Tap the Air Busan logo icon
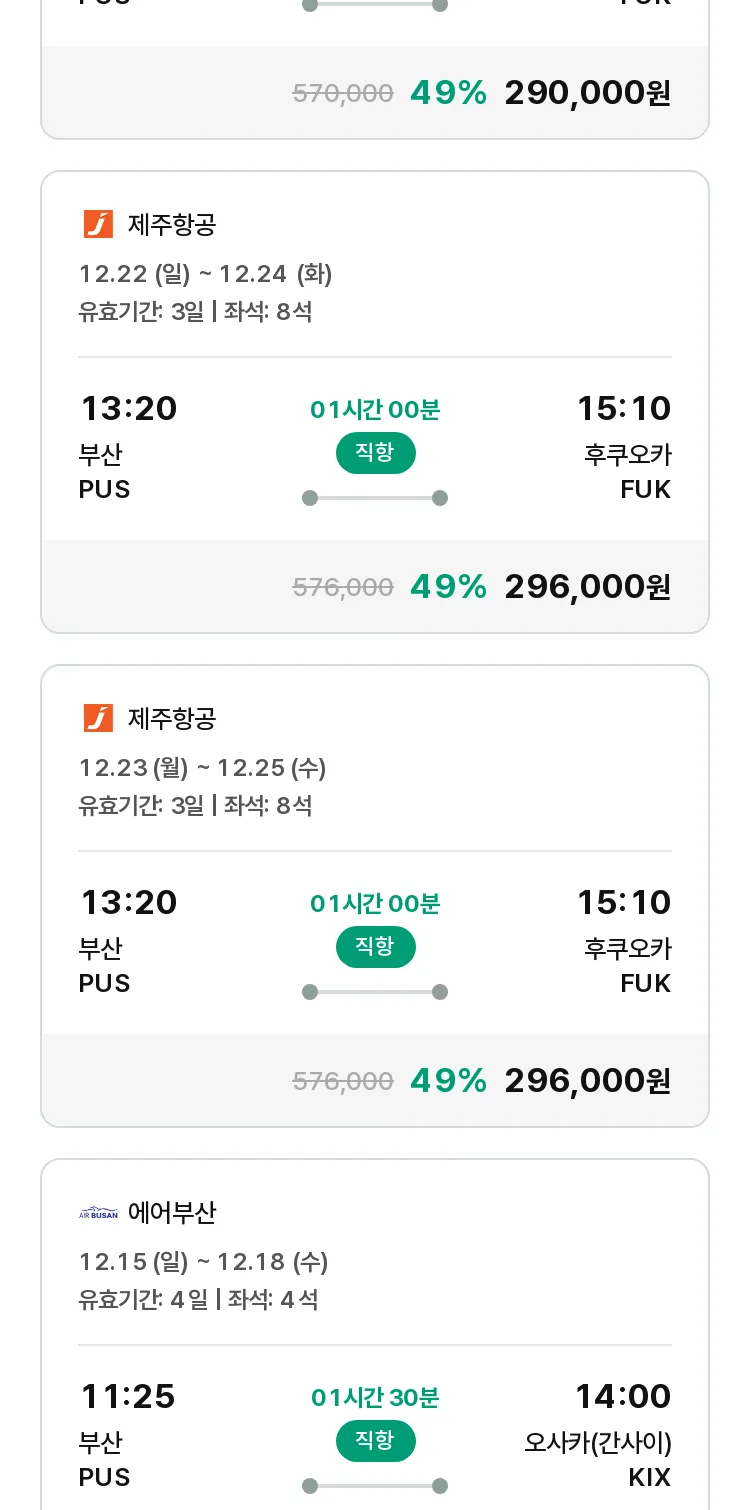The height and width of the screenshot is (1510, 750). pyautogui.click(x=98, y=1213)
